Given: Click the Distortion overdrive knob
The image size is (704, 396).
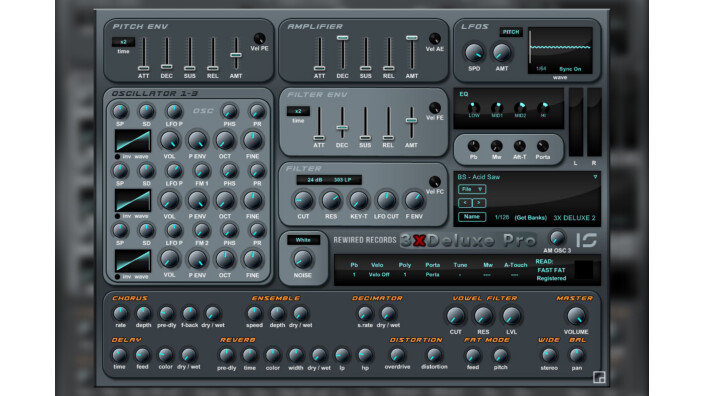Looking at the screenshot, I should tap(397, 356).
